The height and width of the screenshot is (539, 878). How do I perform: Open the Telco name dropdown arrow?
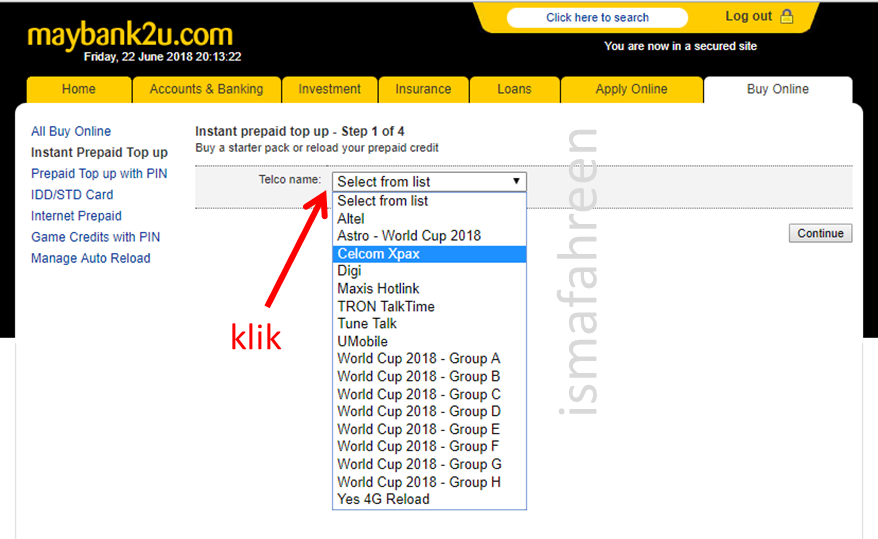coord(516,181)
